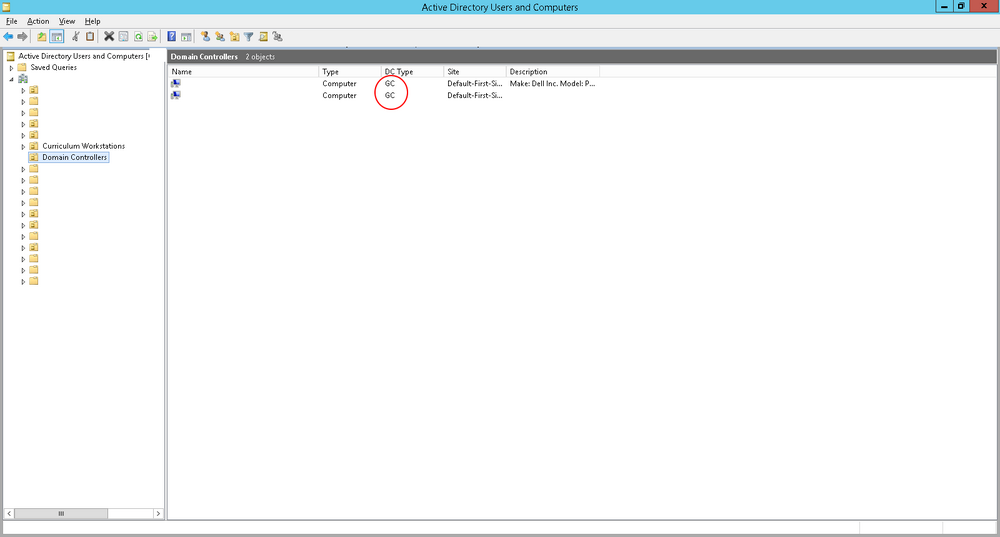Expand Curriculum Workstations tree node
This screenshot has width=1000, height=537.
pos(24,147)
